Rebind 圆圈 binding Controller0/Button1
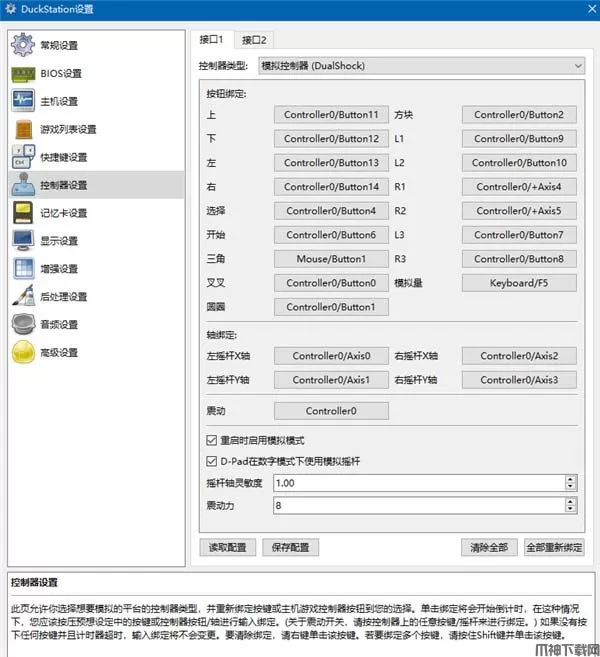This screenshot has width=600, height=657. (x=331, y=307)
